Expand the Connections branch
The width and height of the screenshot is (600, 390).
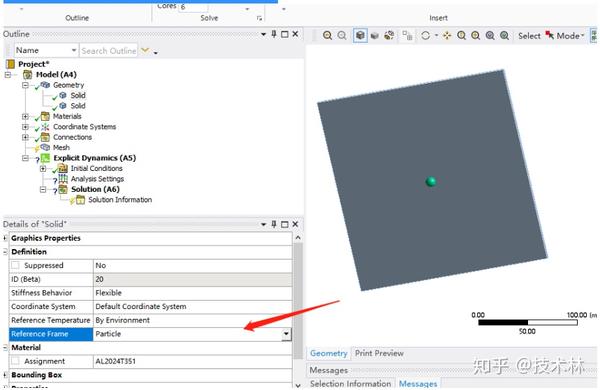(25, 137)
